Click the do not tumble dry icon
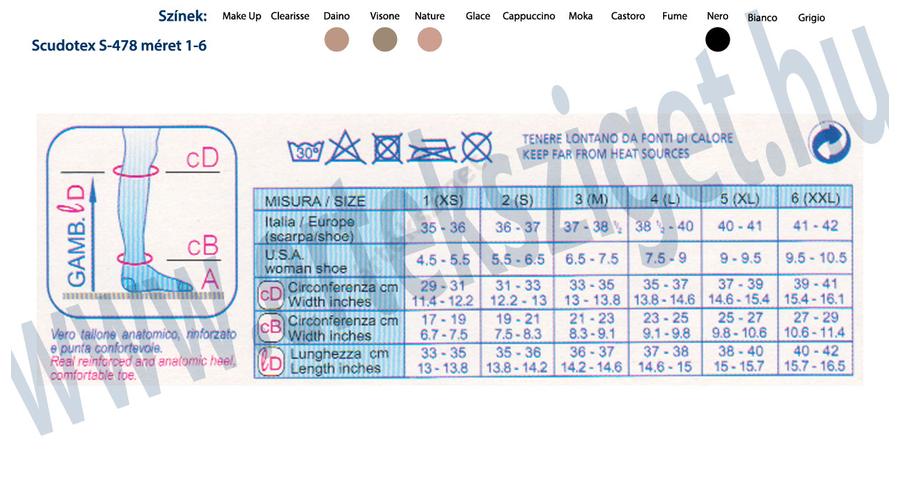The image size is (900, 500). [x=387, y=149]
